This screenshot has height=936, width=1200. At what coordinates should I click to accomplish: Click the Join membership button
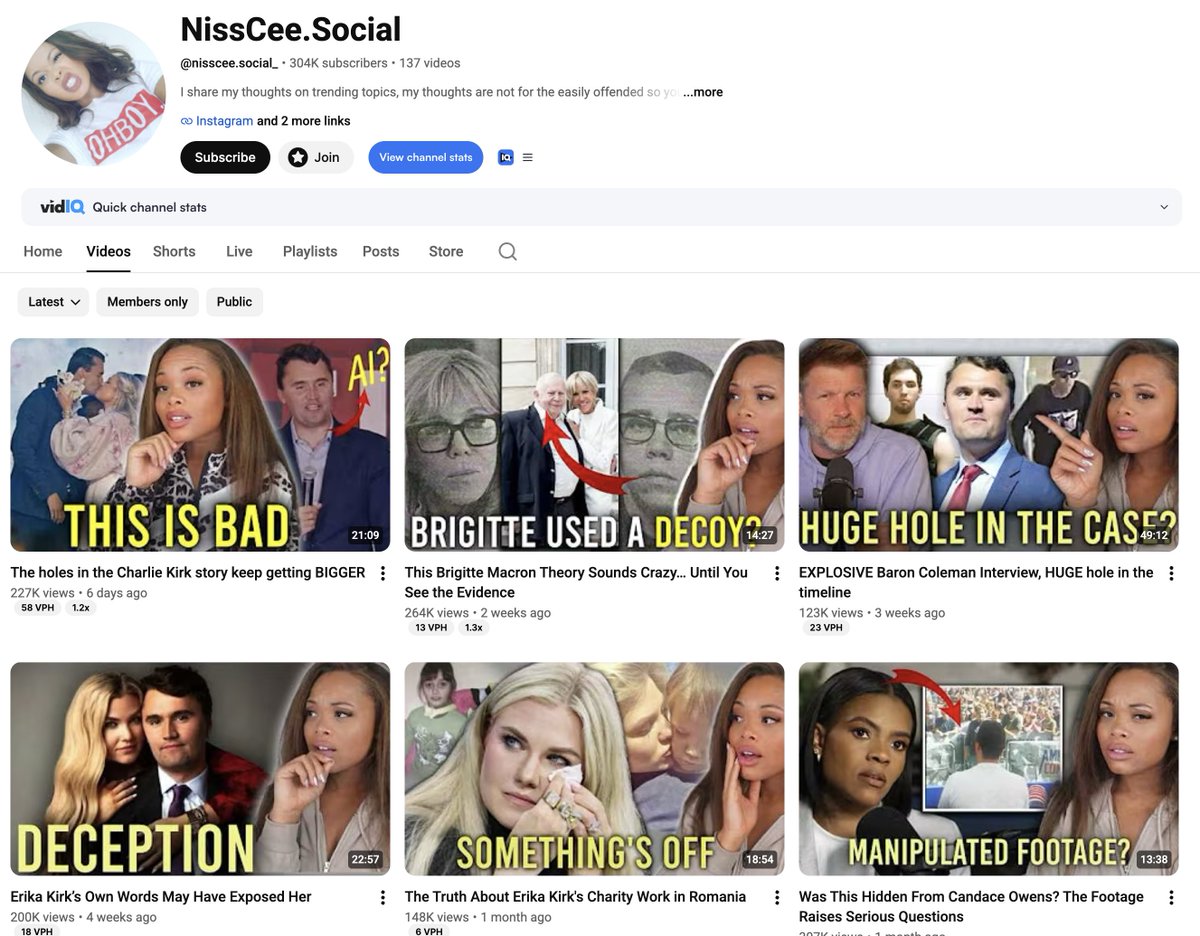pyautogui.click(x=315, y=157)
